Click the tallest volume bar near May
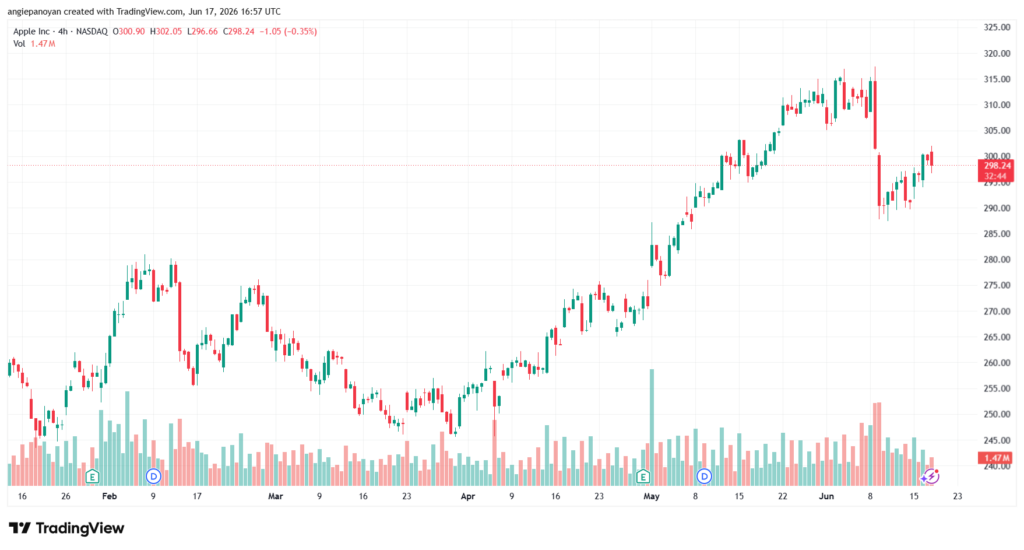The height and width of the screenshot is (550, 1024). click(x=652, y=427)
